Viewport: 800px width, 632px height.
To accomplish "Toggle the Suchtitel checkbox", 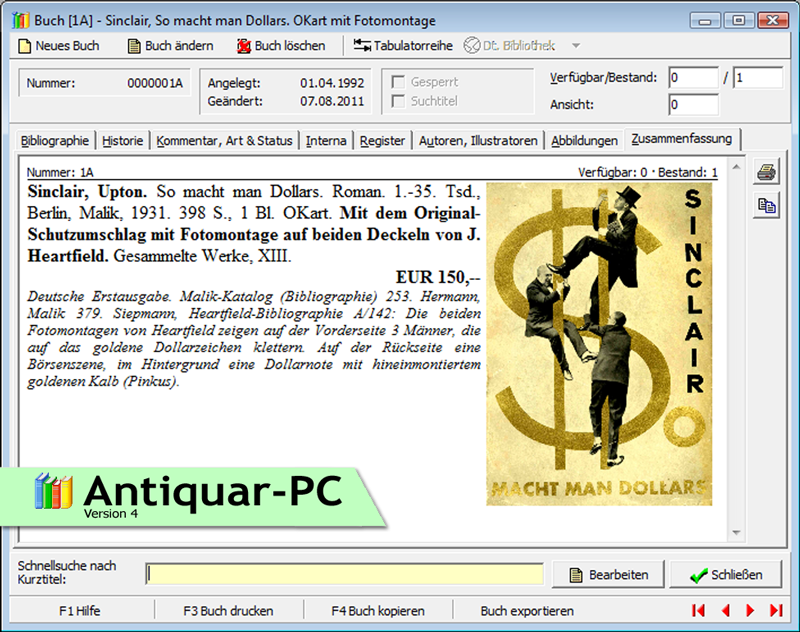I will (399, 101).
